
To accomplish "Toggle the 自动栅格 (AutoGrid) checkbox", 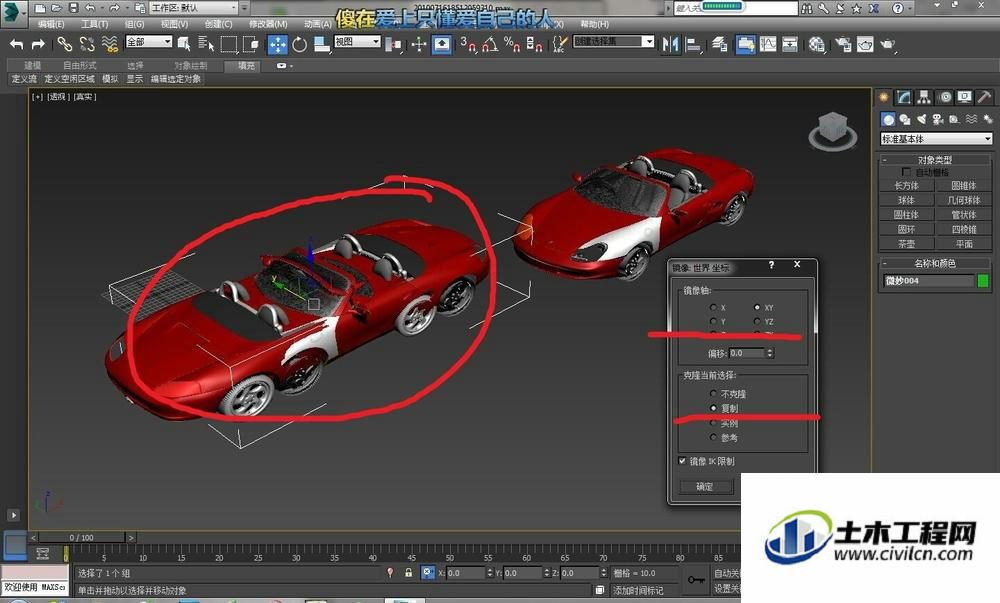I will (x=906, y=172).
